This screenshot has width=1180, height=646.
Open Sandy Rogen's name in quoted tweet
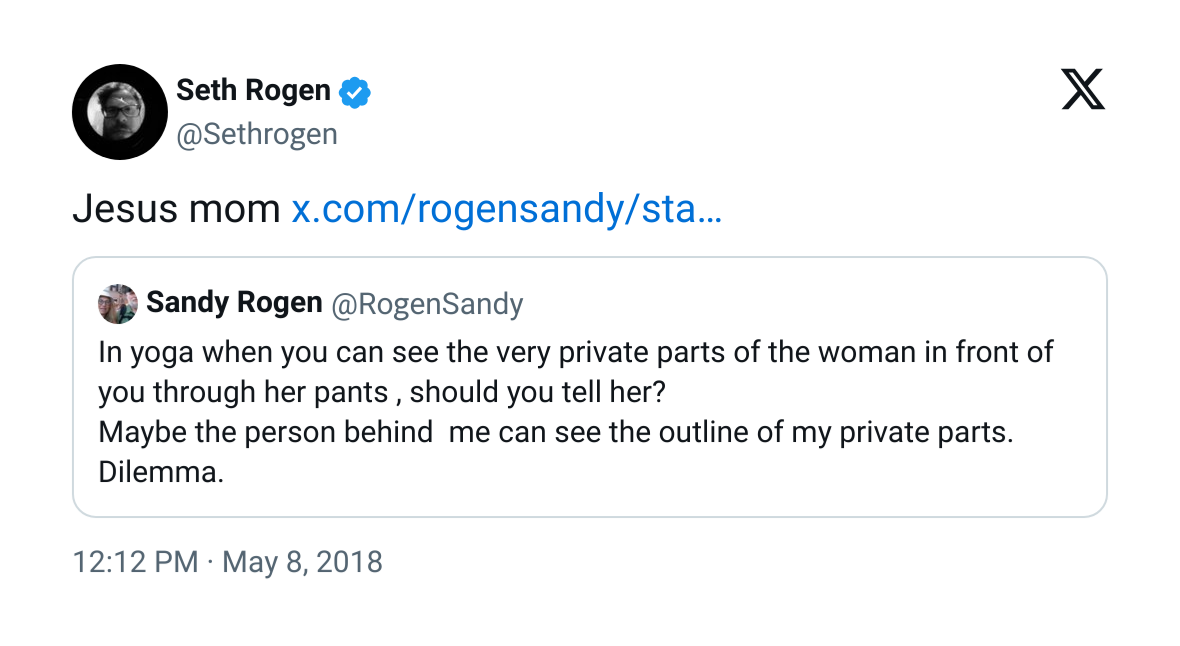pos(234,303)
